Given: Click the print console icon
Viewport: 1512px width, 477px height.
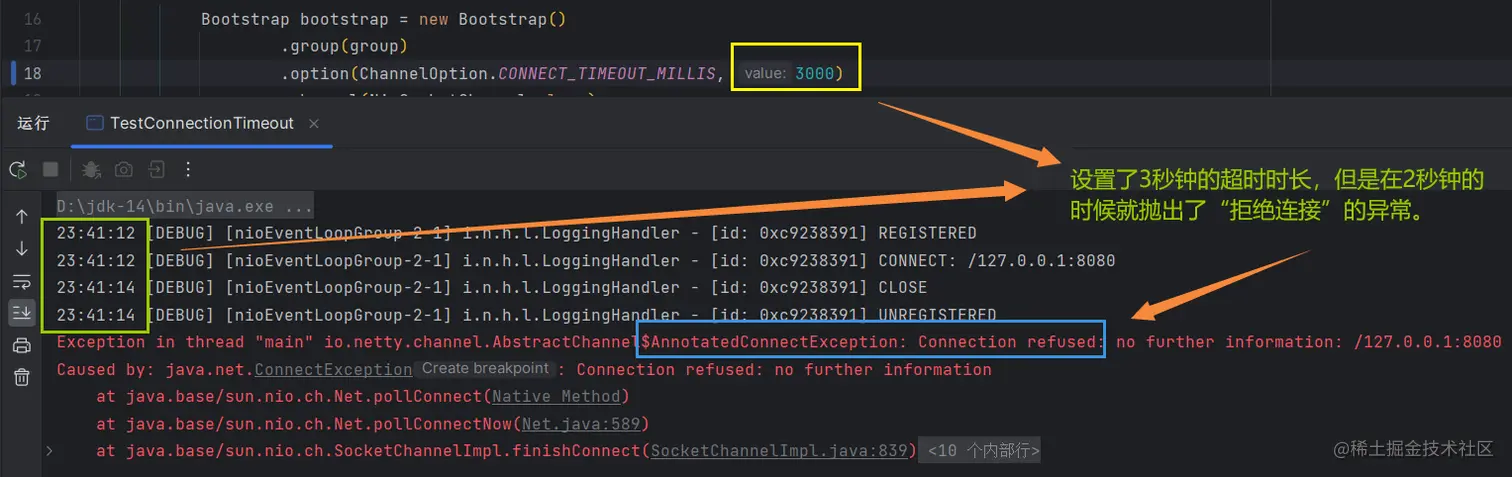Looking at the screenshot, I should (x=21, y=346).
